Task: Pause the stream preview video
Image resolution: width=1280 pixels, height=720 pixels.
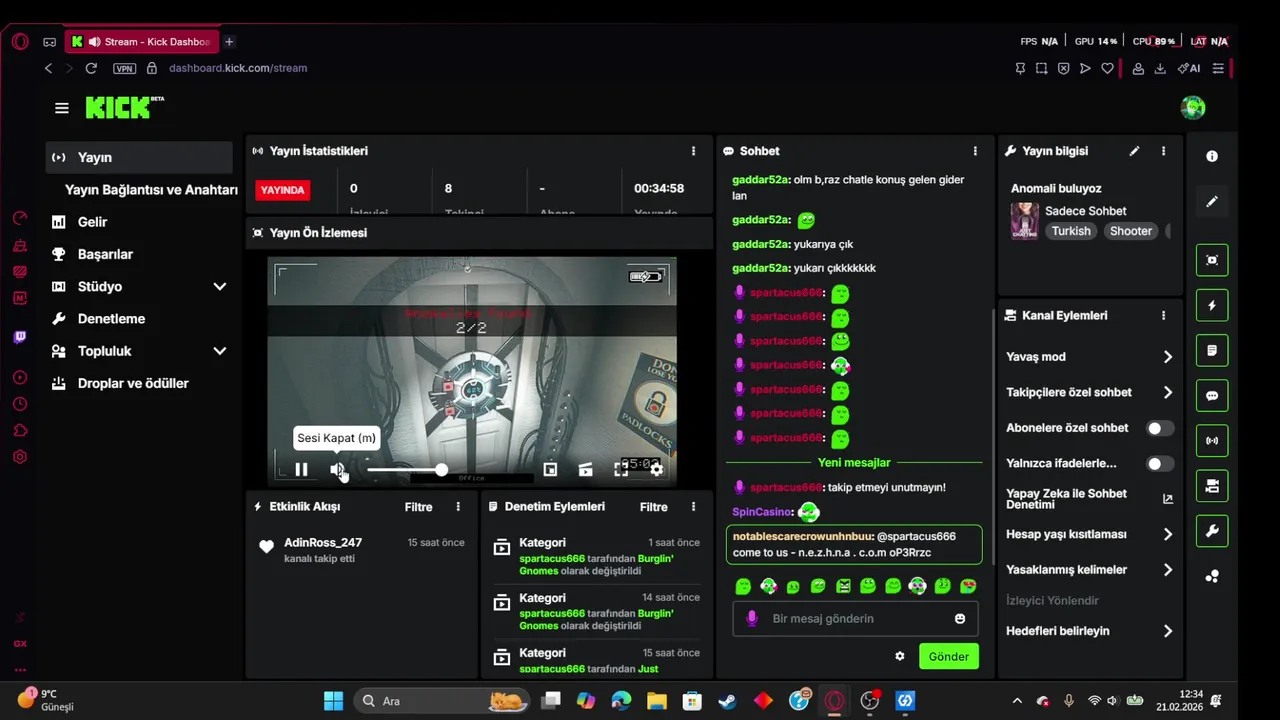Action: click(x=301, y=469)
